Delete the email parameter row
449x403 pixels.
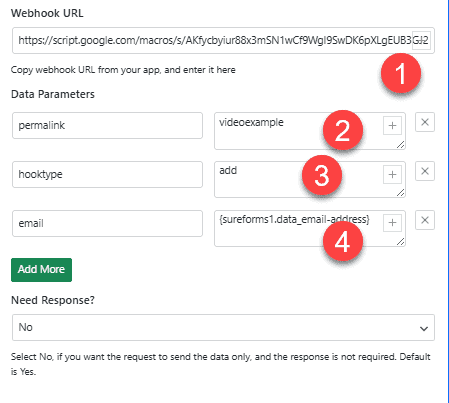[425, 220]
